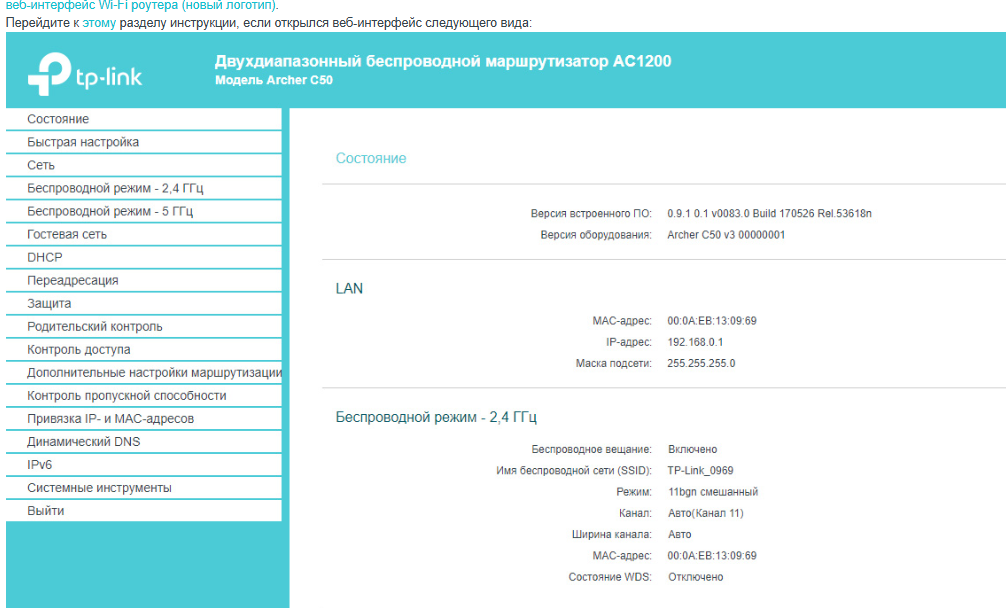Image resolution: width=1006 pixels, height=608 pixels.
Task: Click the 'Включено' wireless broadcast value
Action: pos(692,450)
